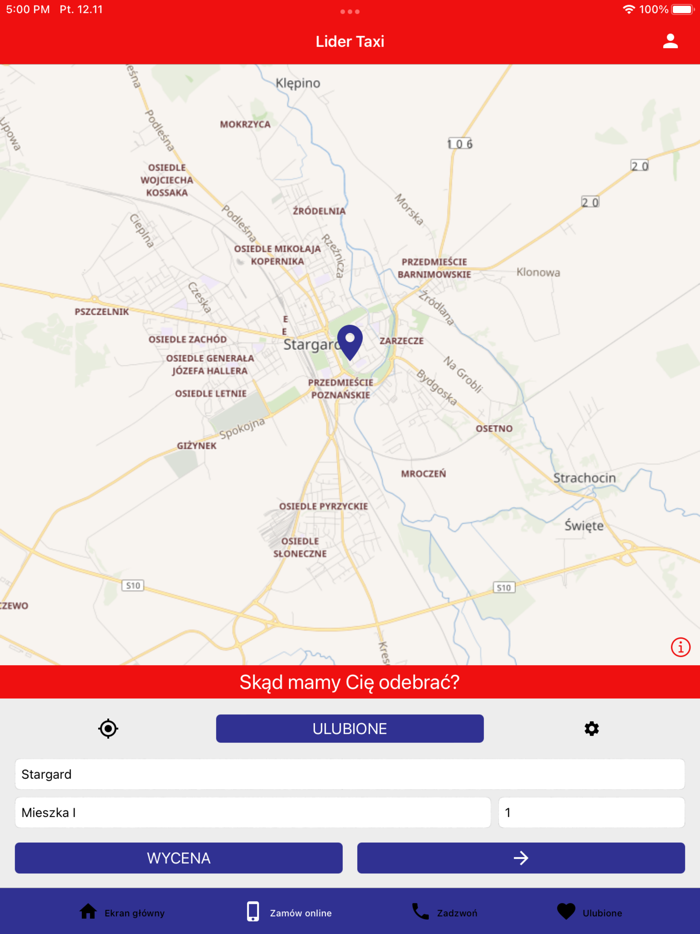Use the locate-me crosshair icon
The image size is (700, 934).
click(108, 728)
